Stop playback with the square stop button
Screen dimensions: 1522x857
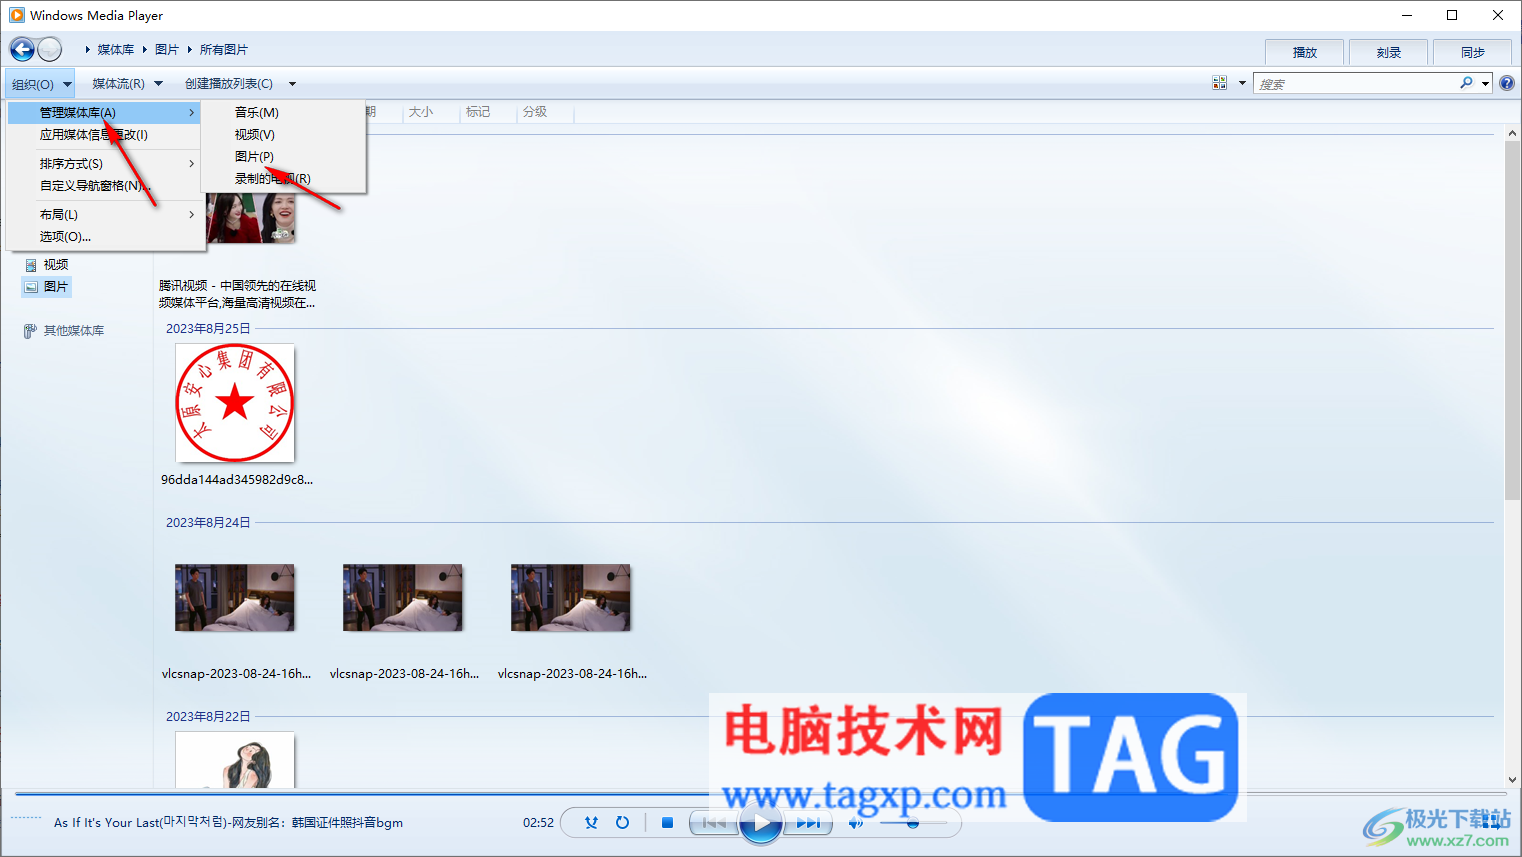point(667,823)
